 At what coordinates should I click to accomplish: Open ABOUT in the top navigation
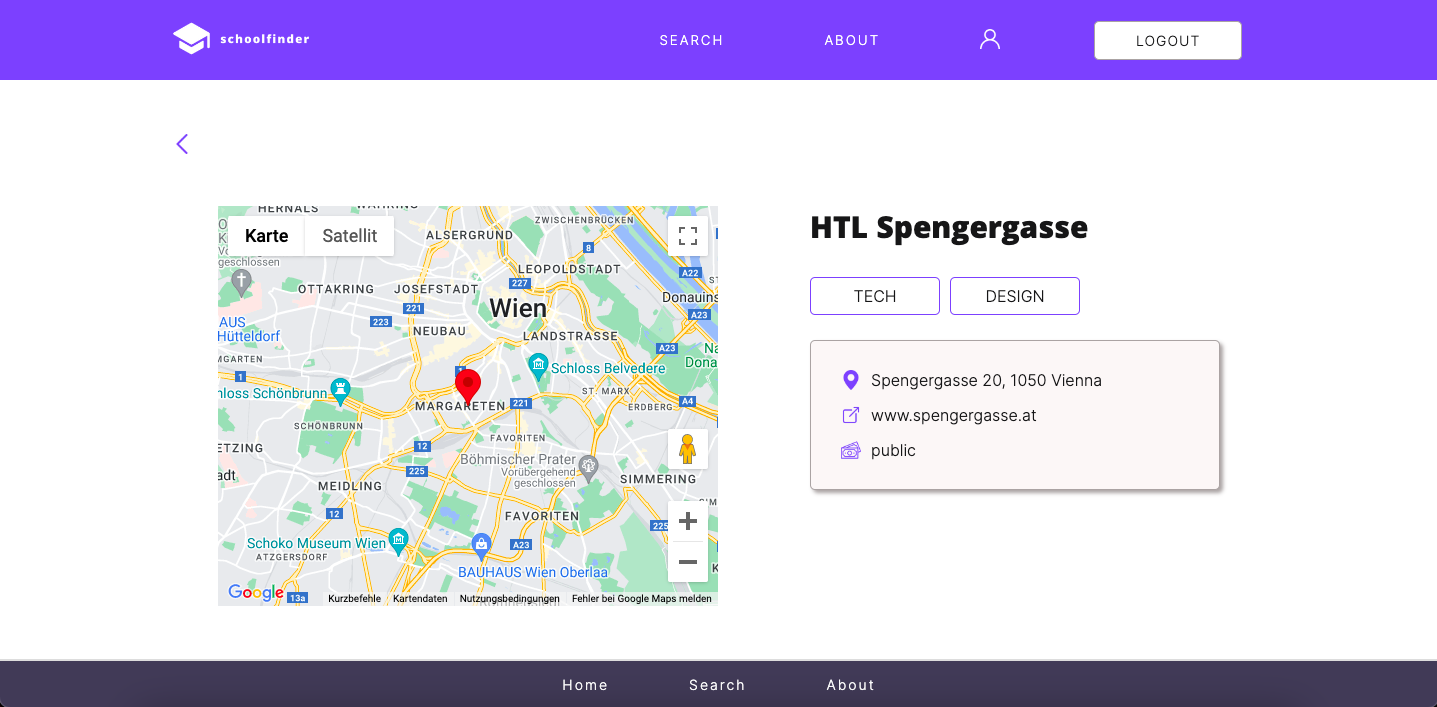coord(851,40)
